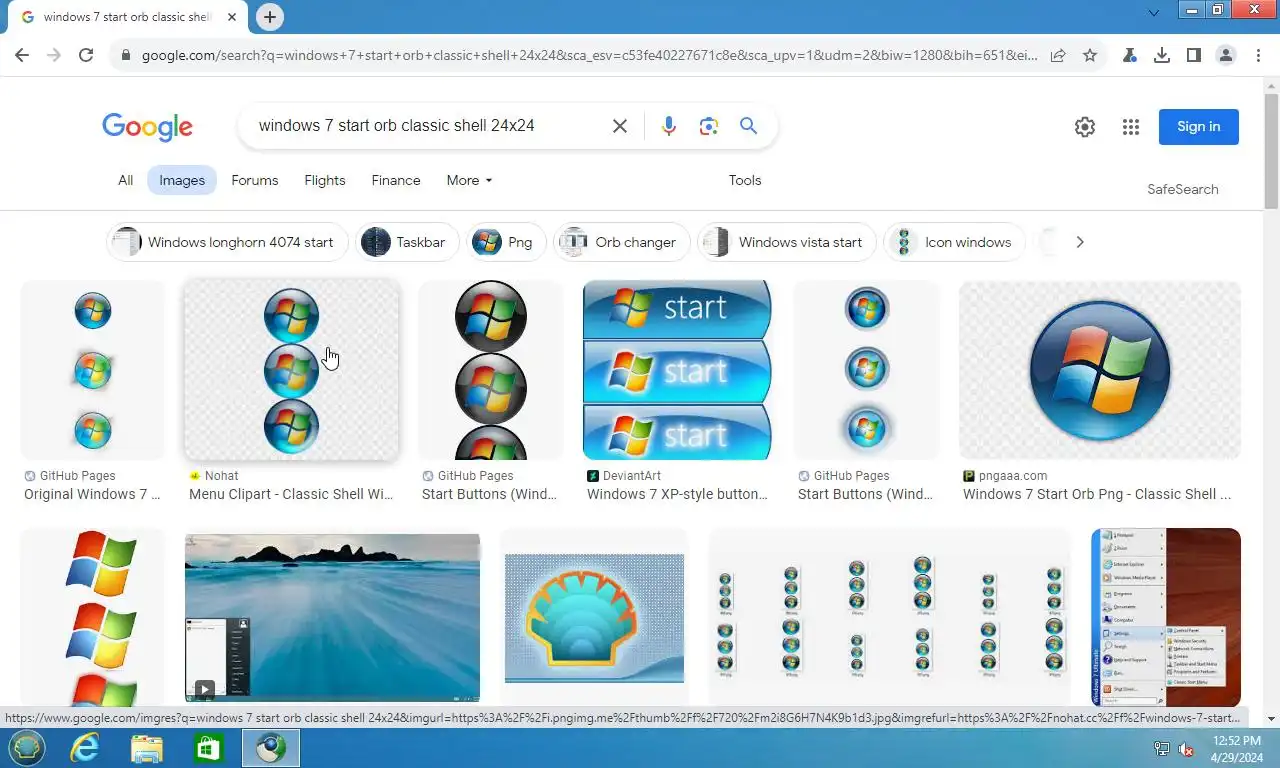Open the green taskbar application icon
Image resolution: width=1280 pixels, height=768 pixels.
[x=208, y=748]
